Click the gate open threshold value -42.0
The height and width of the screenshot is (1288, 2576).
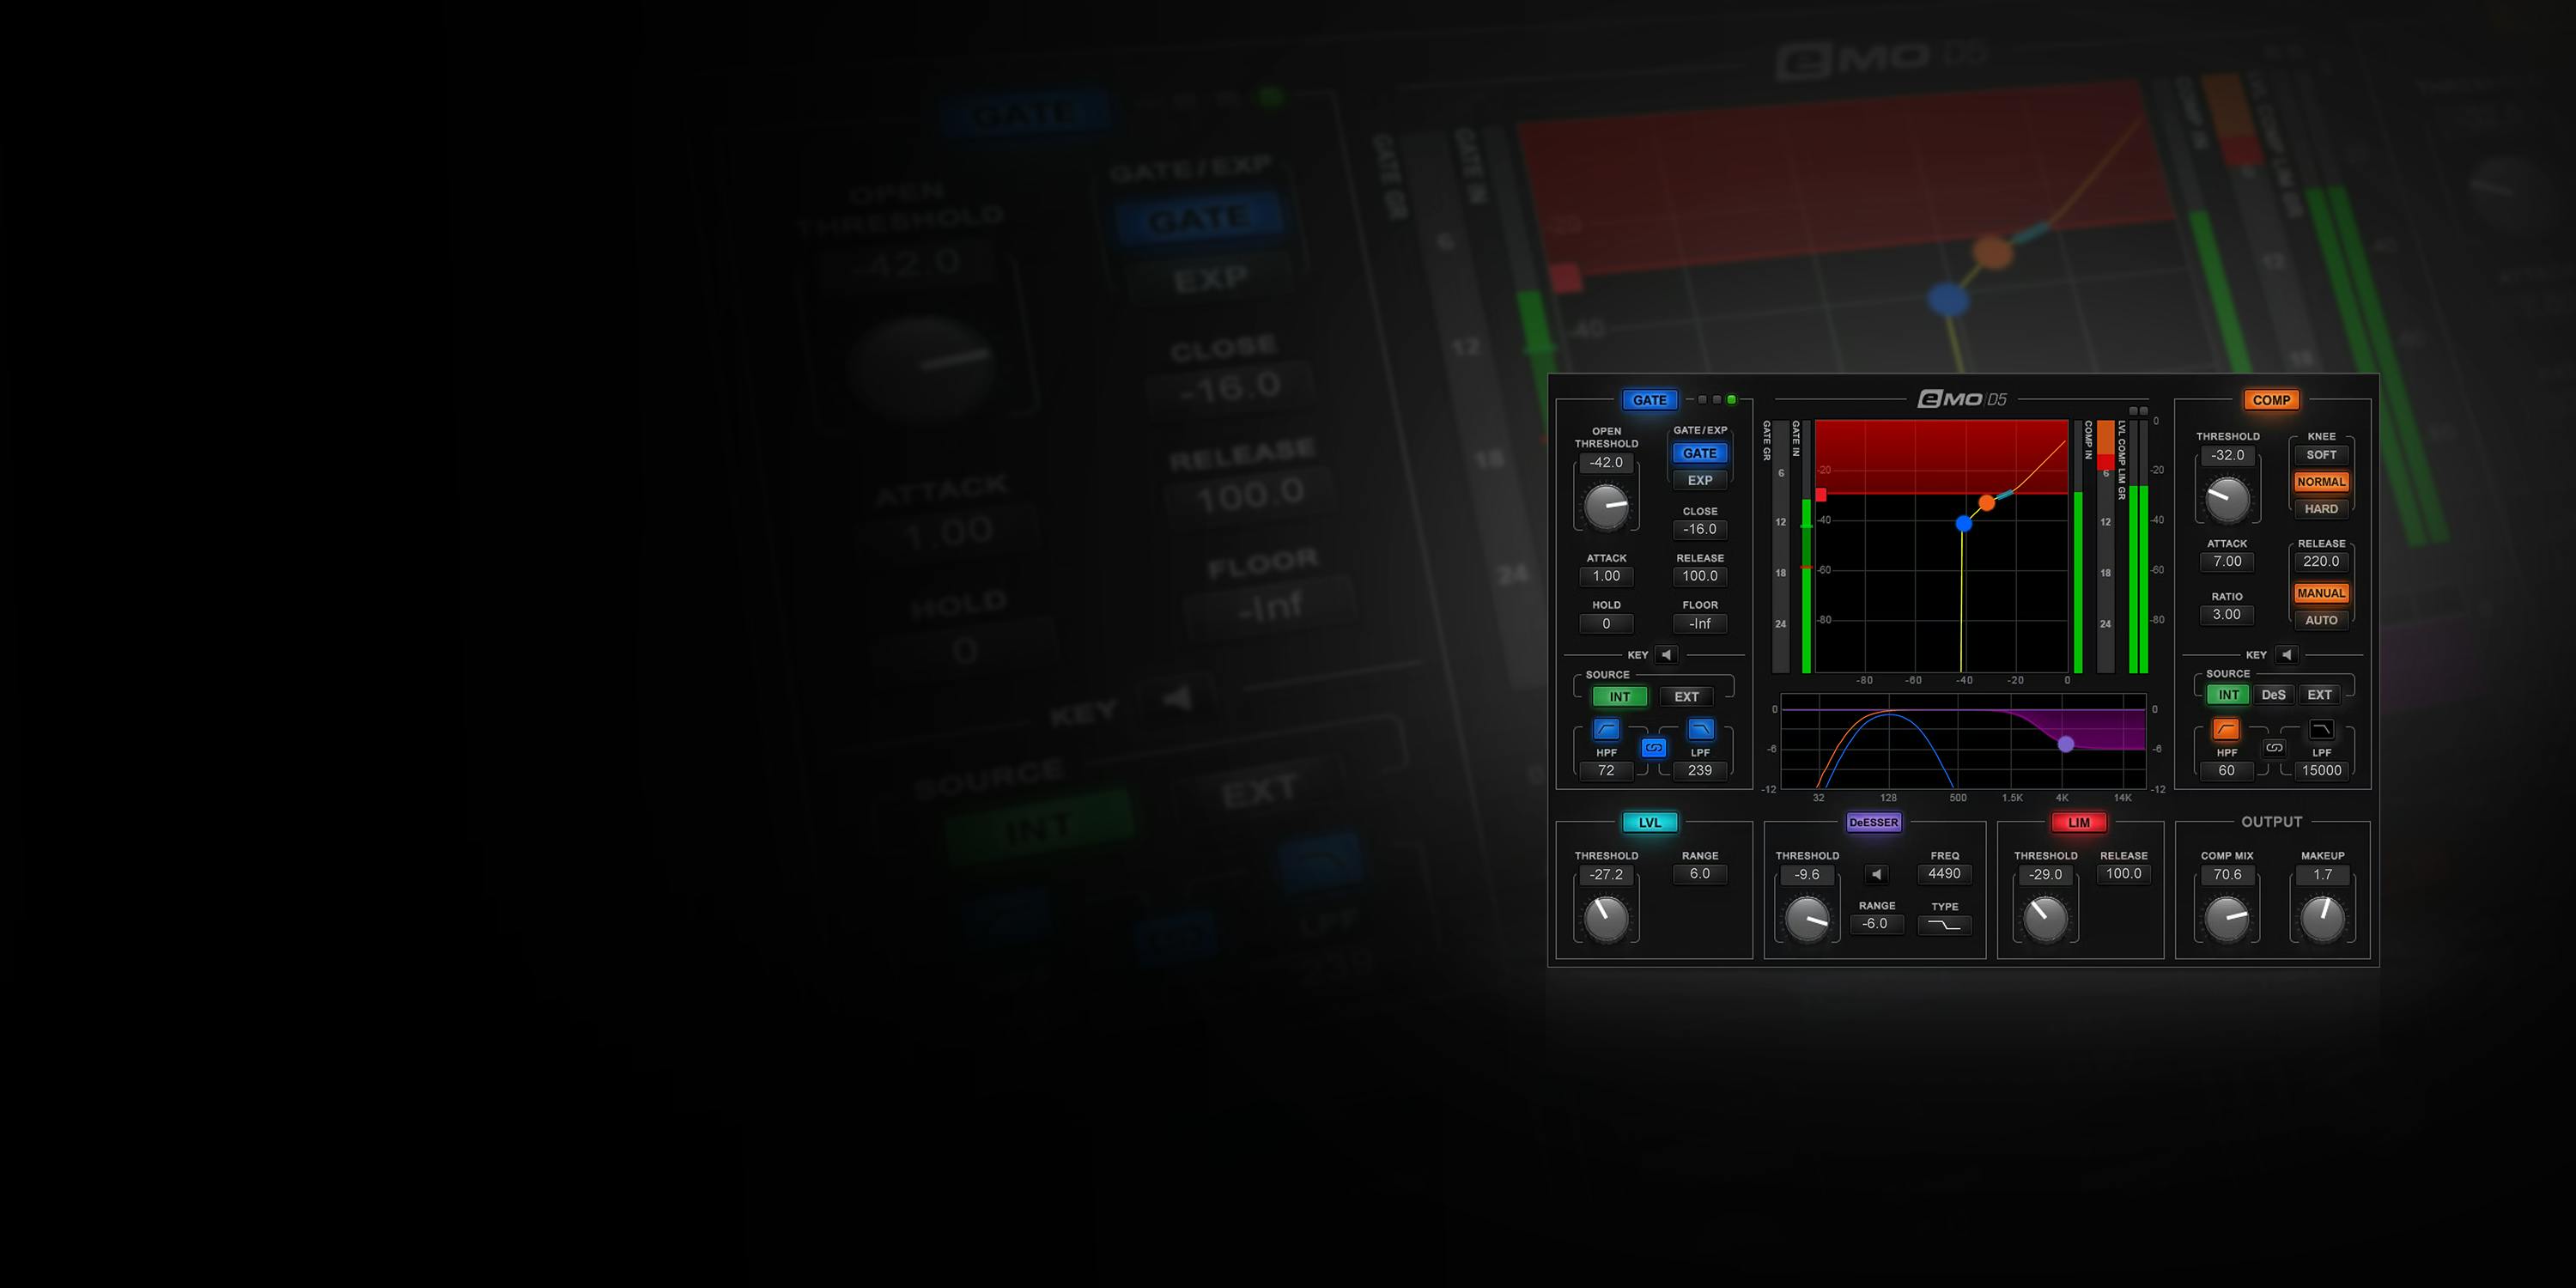pos(1606,463)
